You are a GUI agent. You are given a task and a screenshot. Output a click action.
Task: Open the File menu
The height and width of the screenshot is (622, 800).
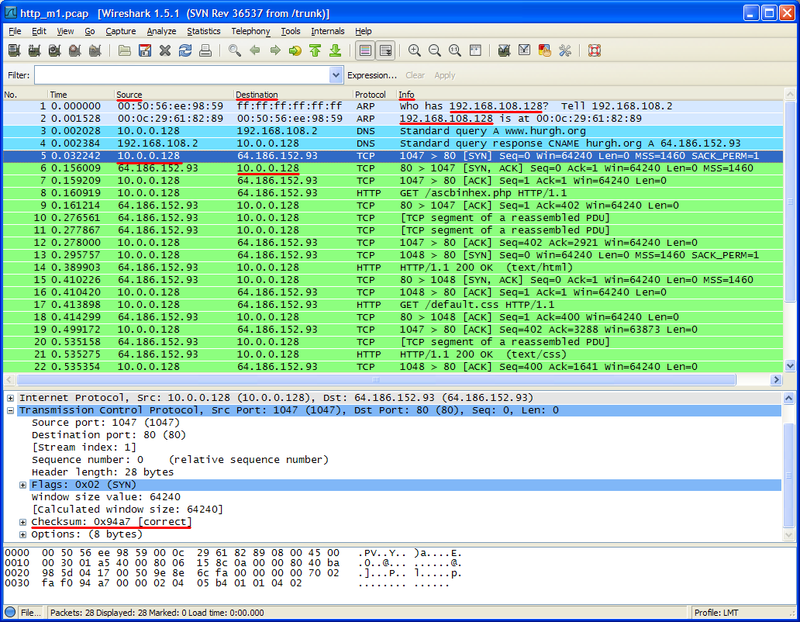[15, 31]
